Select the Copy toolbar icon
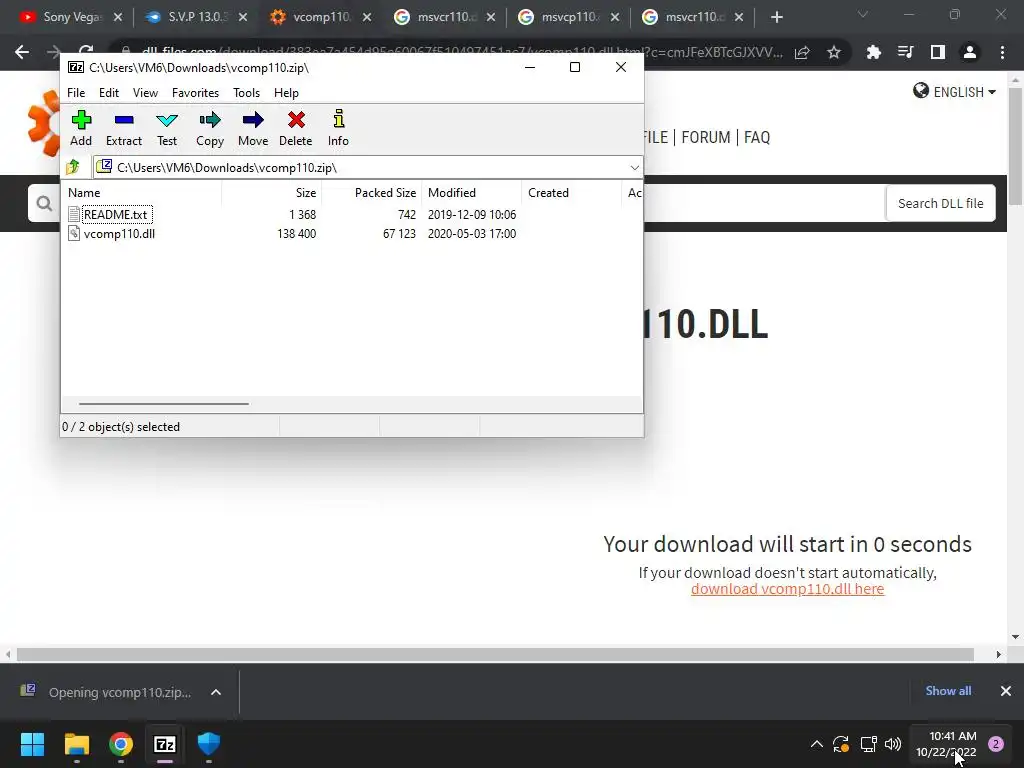The width and height of the screenshot is (1024, 768). (x=210, y=128)
